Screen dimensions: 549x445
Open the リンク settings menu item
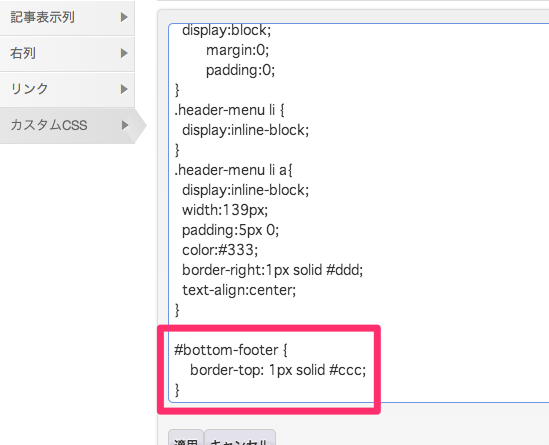(x=67, y=89)
